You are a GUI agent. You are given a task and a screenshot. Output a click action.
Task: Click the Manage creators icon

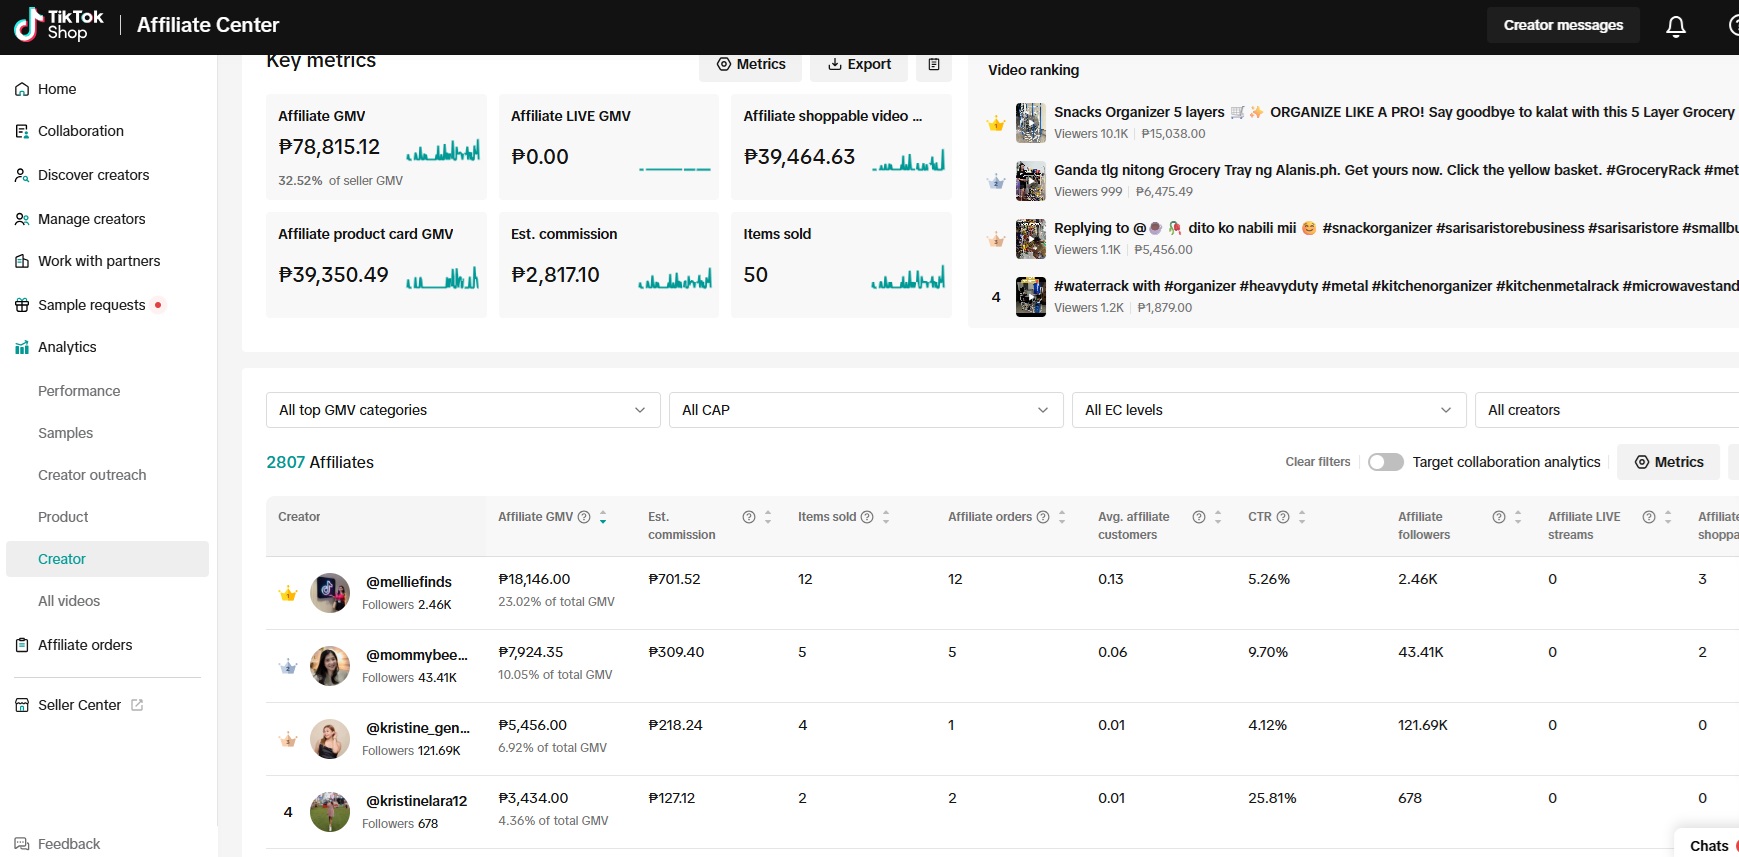22,219
